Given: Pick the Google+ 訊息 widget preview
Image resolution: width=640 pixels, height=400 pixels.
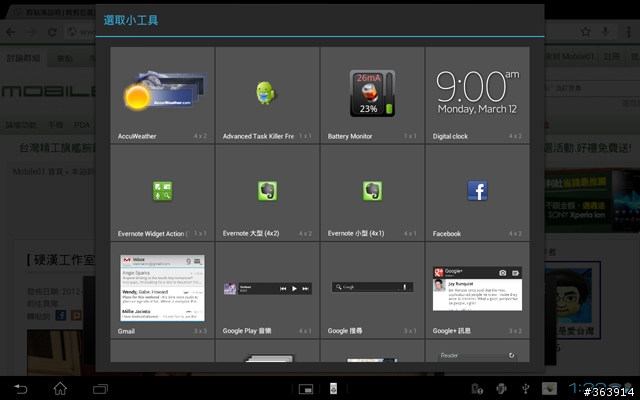Looking at the screenshot, I should point(477,289).
